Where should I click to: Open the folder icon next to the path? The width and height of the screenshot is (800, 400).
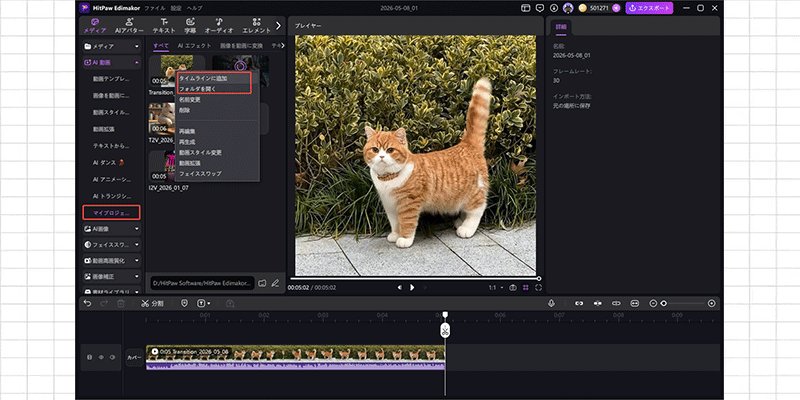262,283
